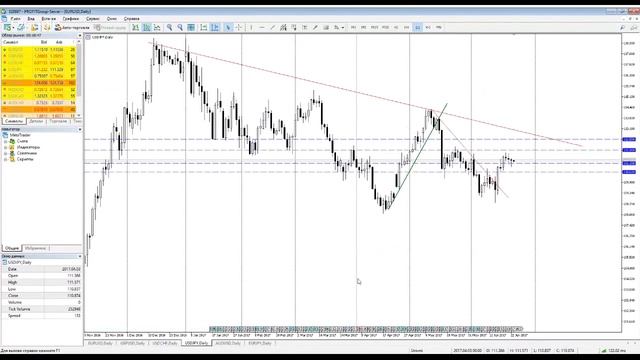The height and width of the screenshot is (360, 640).
Task: Select the Детали tab in Market Watch
Action: 36,121
